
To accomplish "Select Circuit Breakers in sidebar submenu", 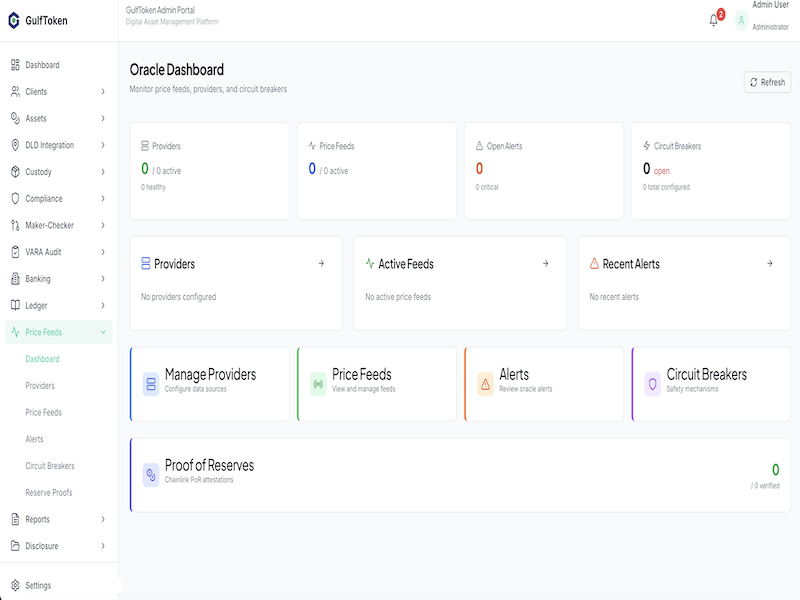I will click(50, 466).
